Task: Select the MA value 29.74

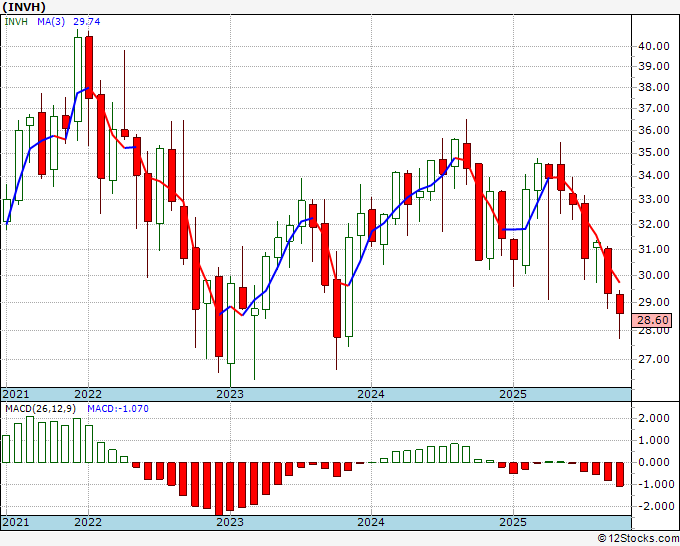Action: 86,21
